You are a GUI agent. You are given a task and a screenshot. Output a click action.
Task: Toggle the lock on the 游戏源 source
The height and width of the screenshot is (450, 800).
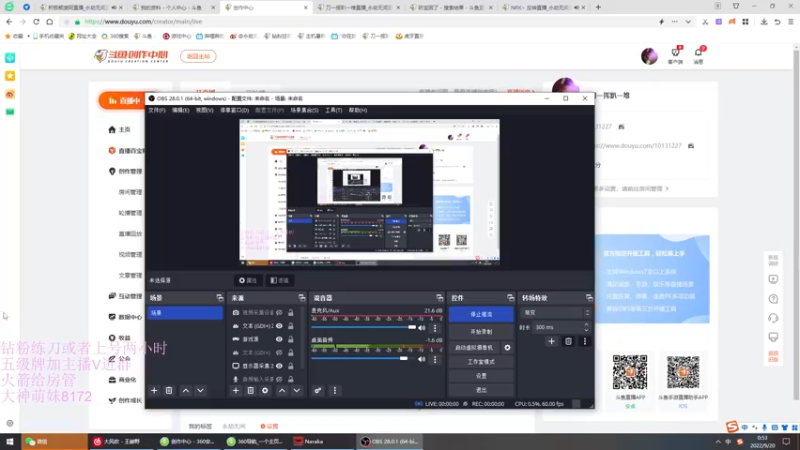click(291, 339)
